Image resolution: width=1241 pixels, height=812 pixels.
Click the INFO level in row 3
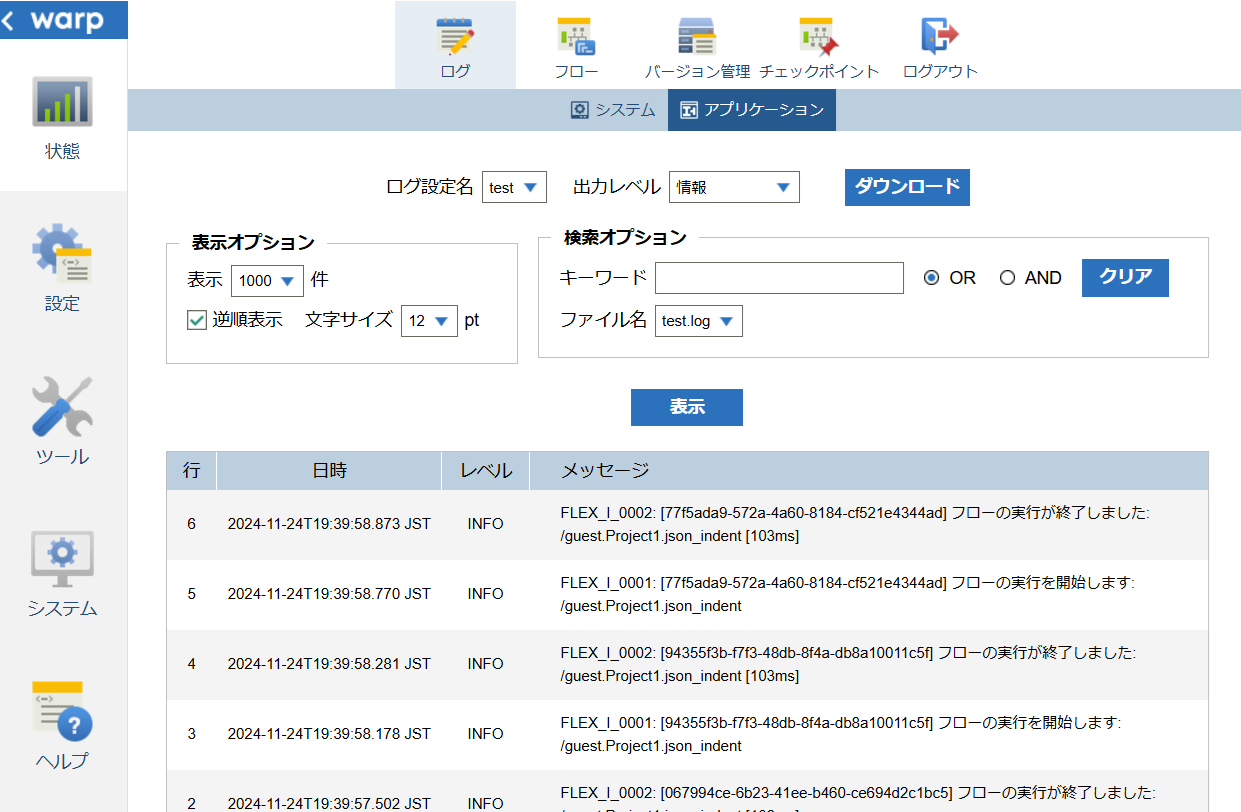tap(485, 734)
